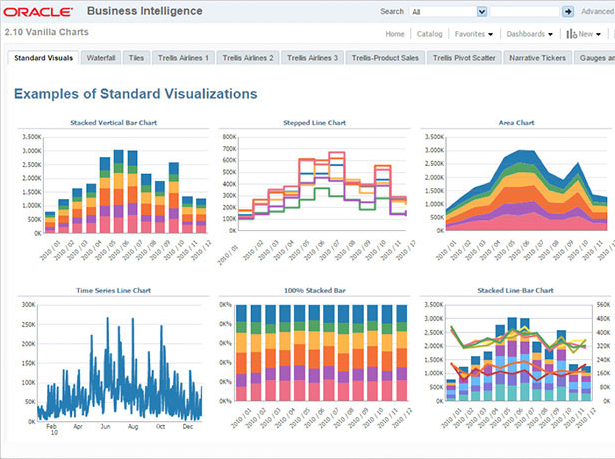Click the 300K label in Time Series chart

point(29,304)
